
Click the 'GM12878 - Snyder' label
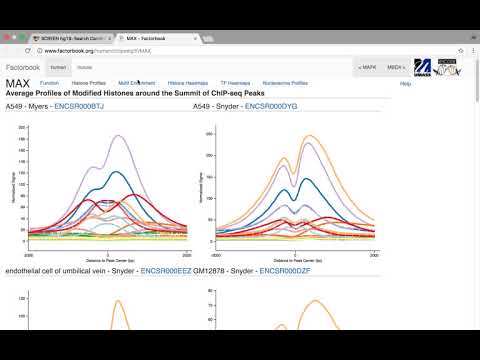pyautogui.click(x=223, y=271)
